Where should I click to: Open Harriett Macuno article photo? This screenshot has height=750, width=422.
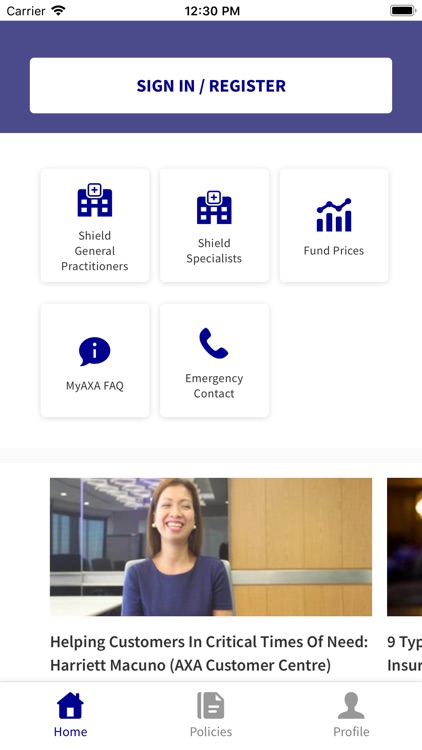coord(211,547)
